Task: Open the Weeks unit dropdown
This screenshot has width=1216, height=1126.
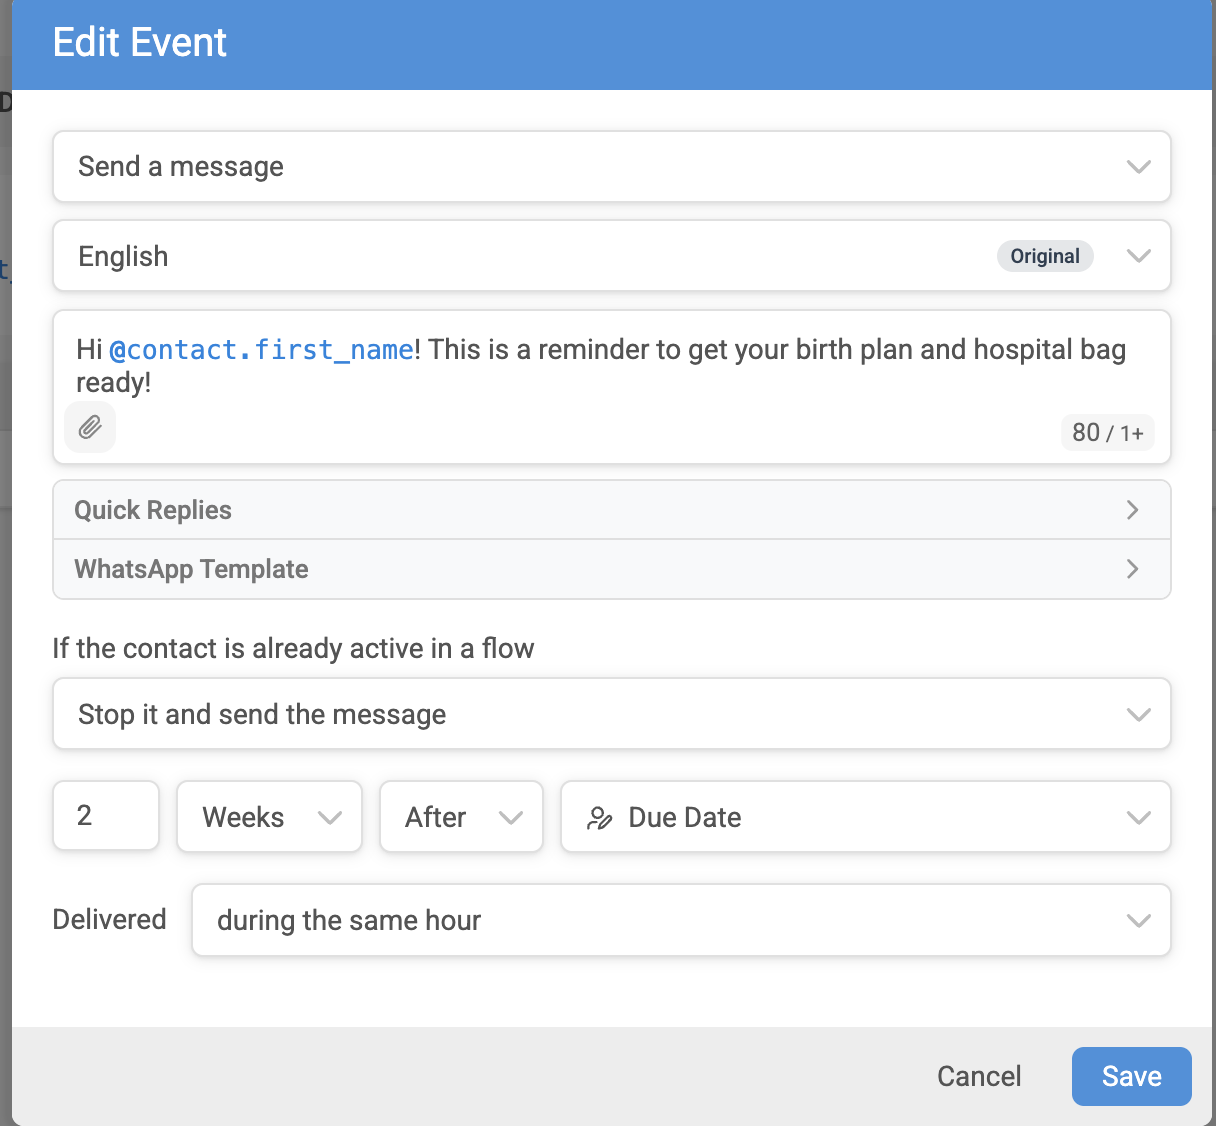Action: [269, 817]
